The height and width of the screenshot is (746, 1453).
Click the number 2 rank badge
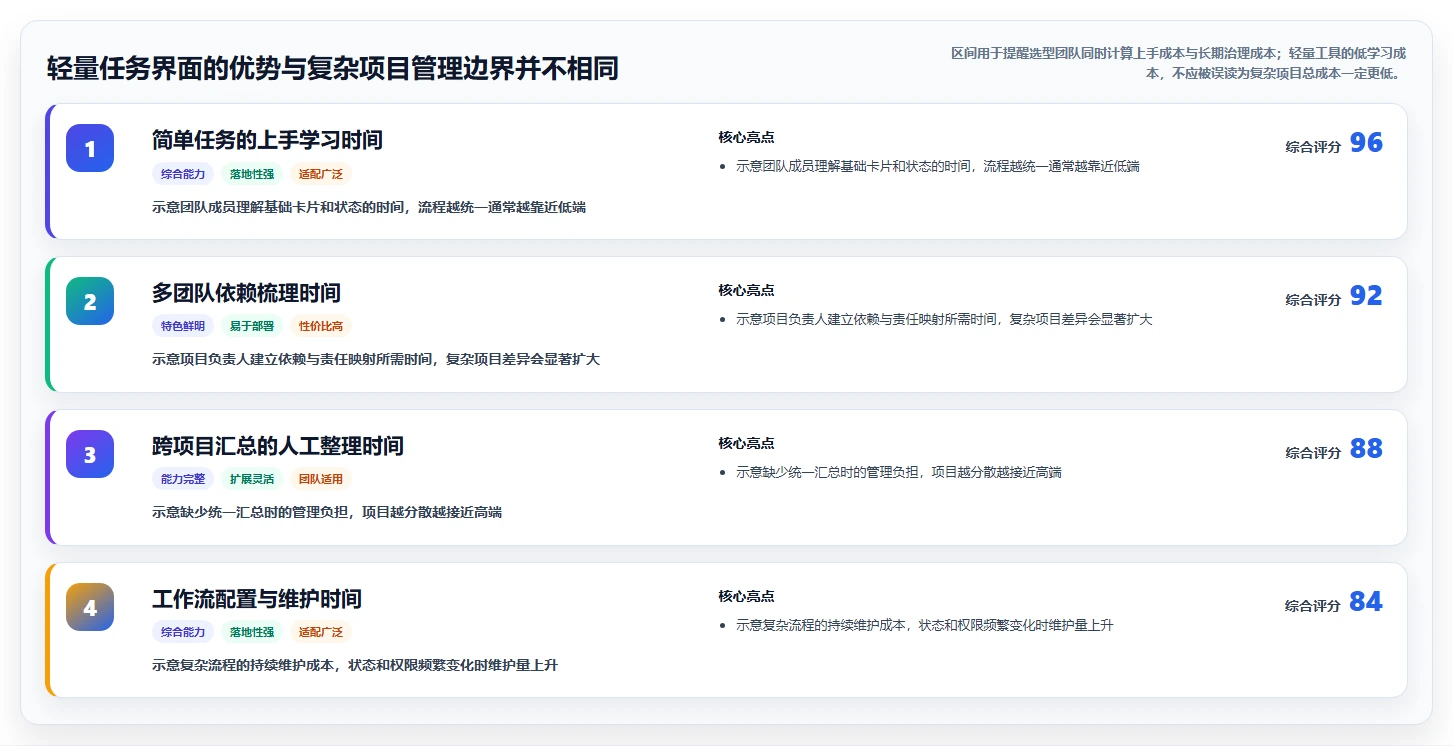tap(90, 301)
